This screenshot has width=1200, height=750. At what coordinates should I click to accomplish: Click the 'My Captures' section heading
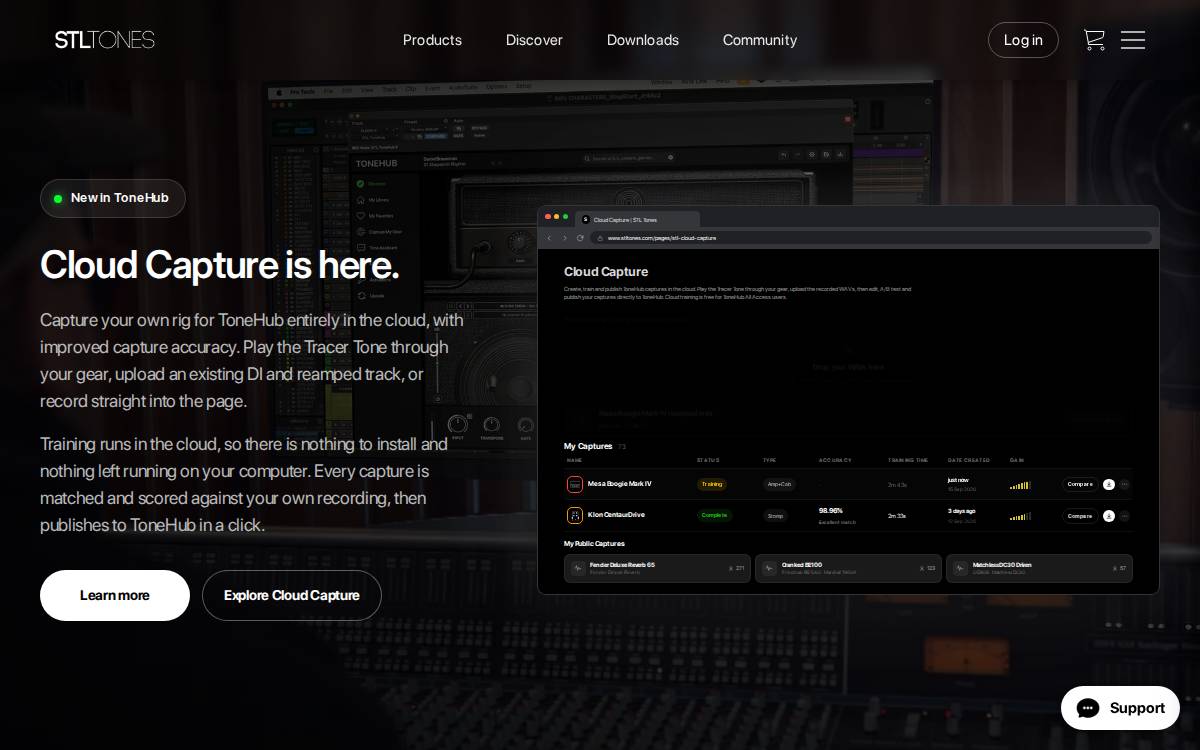point(588,446)
